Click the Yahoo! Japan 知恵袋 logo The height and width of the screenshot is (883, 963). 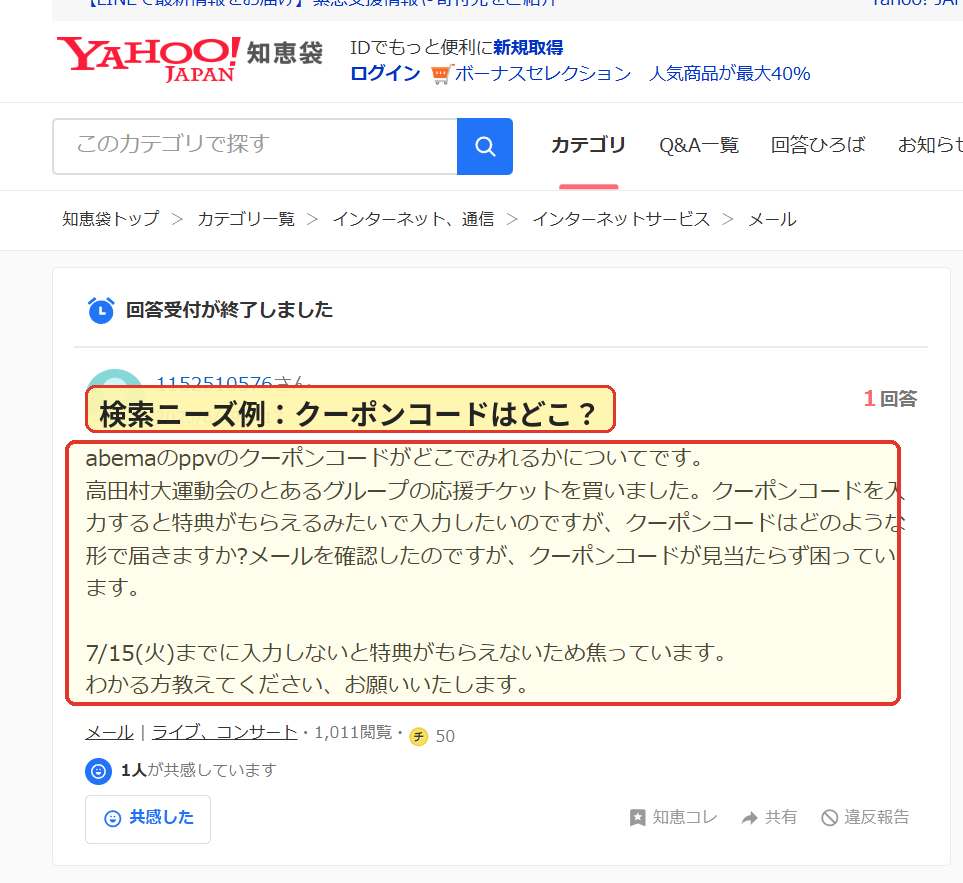tap(190, 59)
